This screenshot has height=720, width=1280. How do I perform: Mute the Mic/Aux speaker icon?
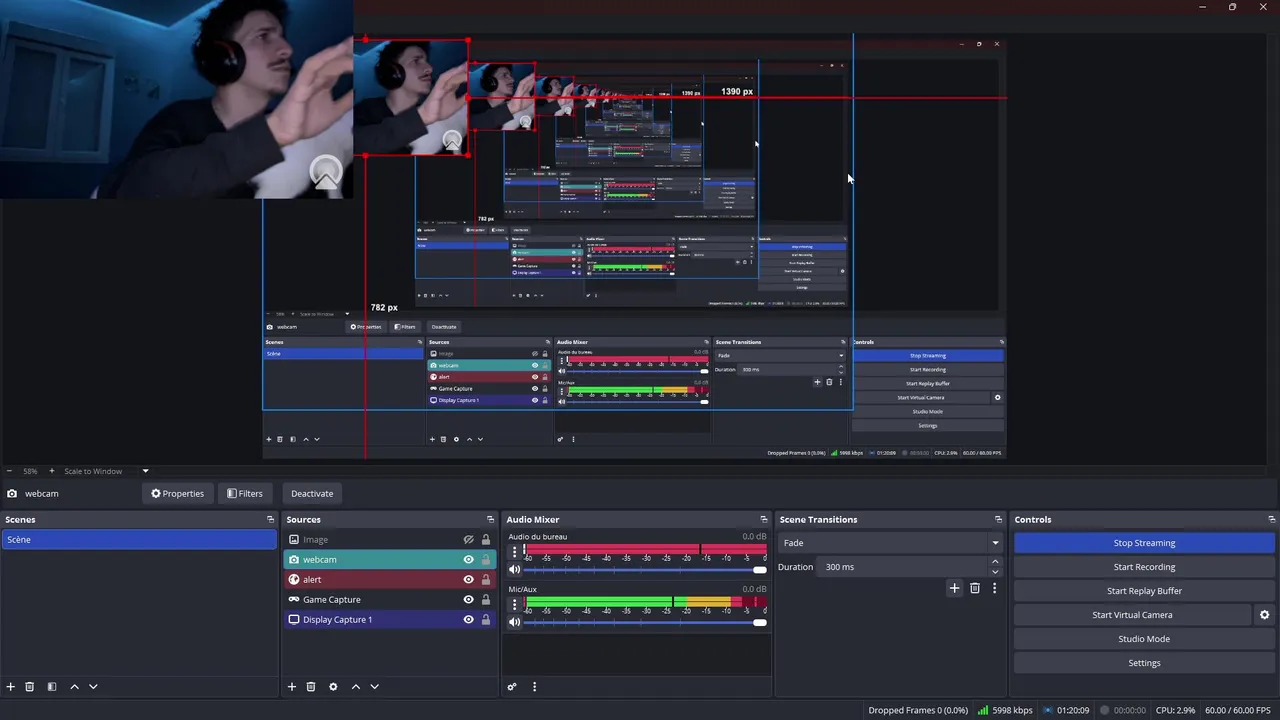515,622
